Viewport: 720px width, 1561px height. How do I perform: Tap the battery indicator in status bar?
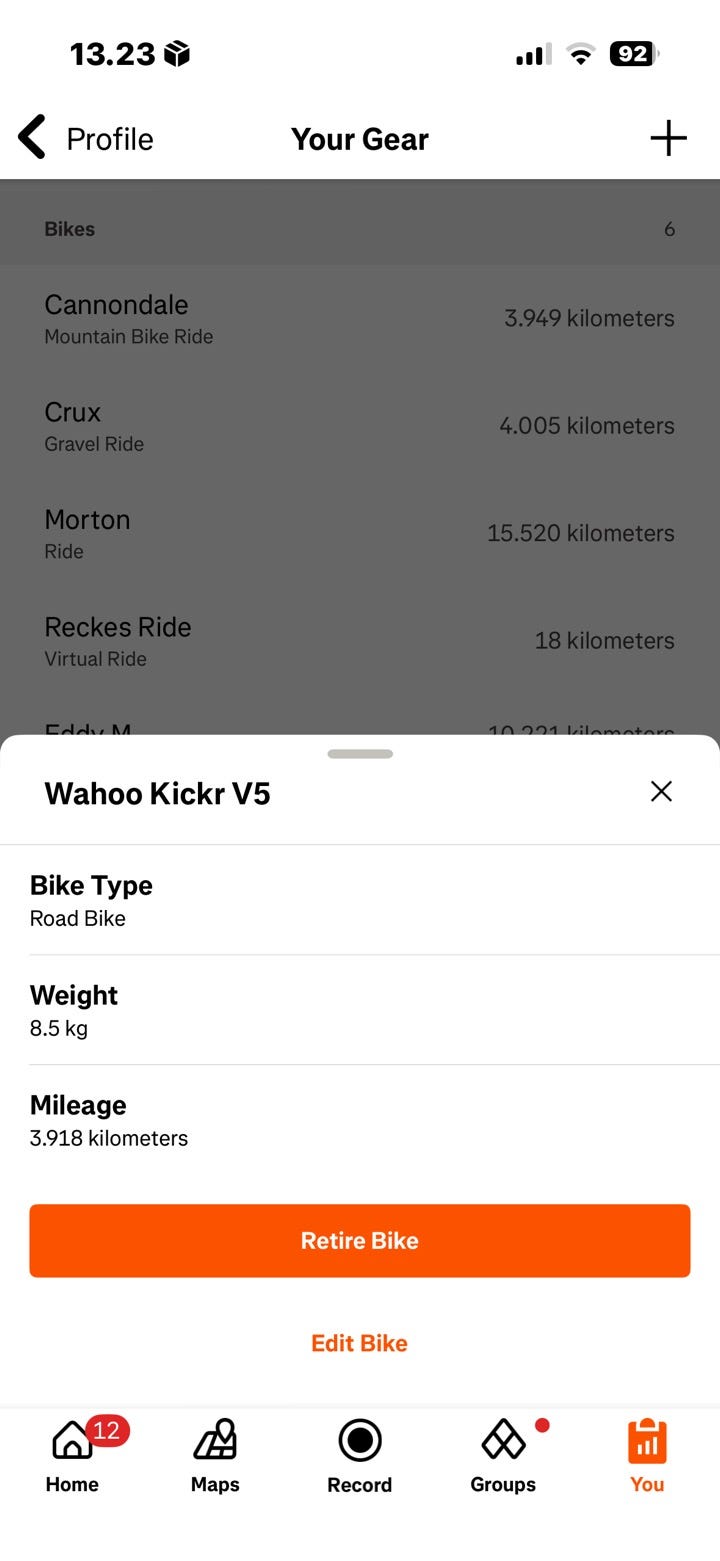[633, 54]
